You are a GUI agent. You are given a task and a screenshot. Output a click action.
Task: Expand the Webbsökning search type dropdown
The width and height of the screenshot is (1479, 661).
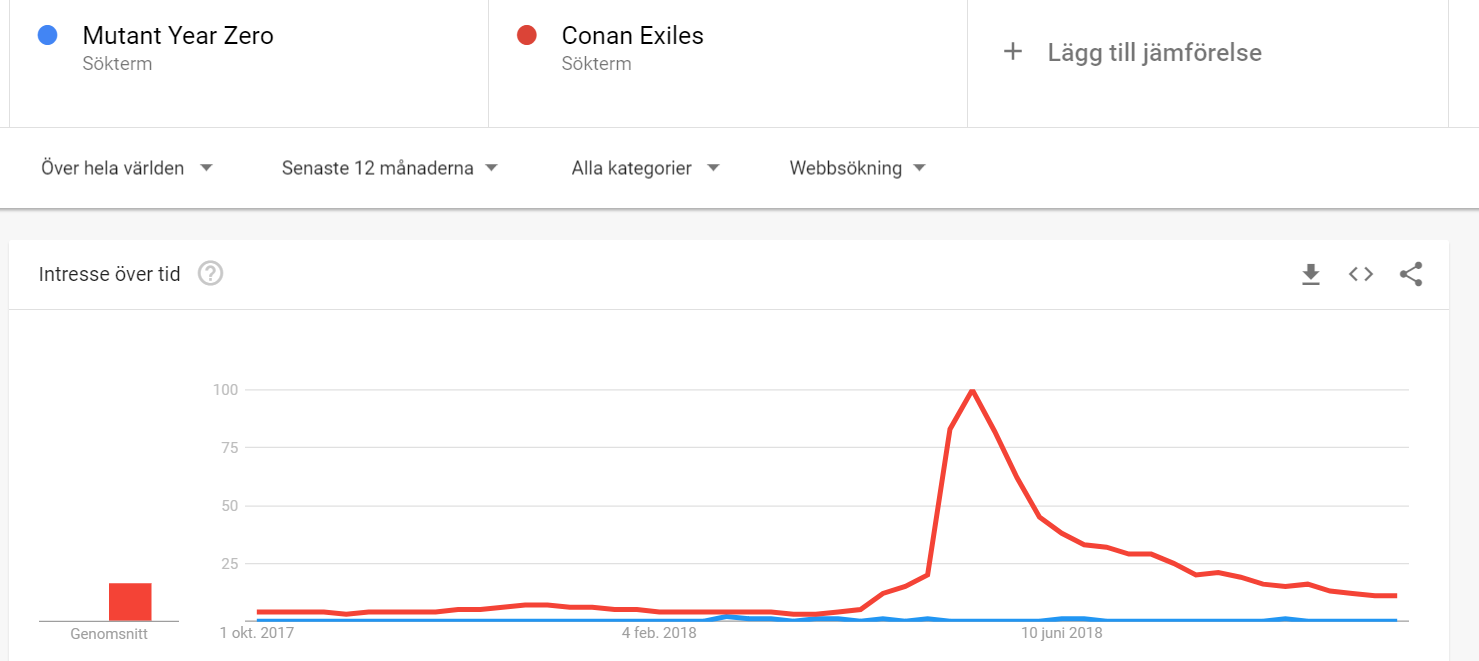coord(857,168)
